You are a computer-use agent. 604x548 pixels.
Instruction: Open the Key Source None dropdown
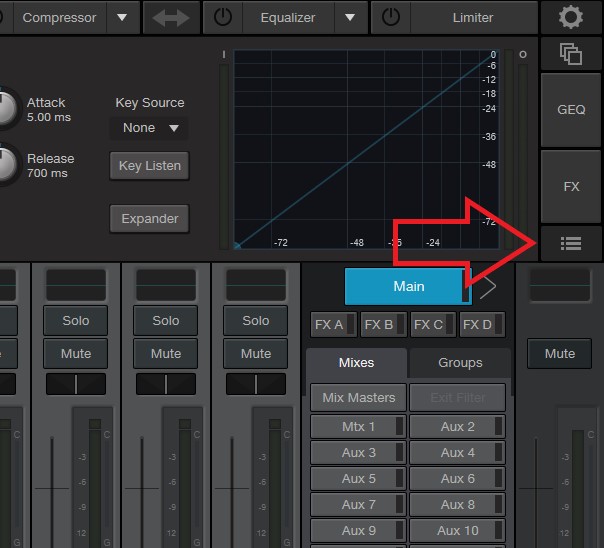pos(149,128)
